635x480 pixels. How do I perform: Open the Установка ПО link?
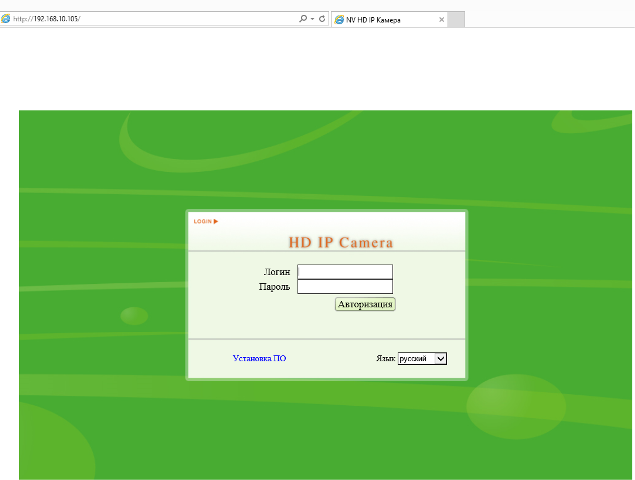coord(260,358)
